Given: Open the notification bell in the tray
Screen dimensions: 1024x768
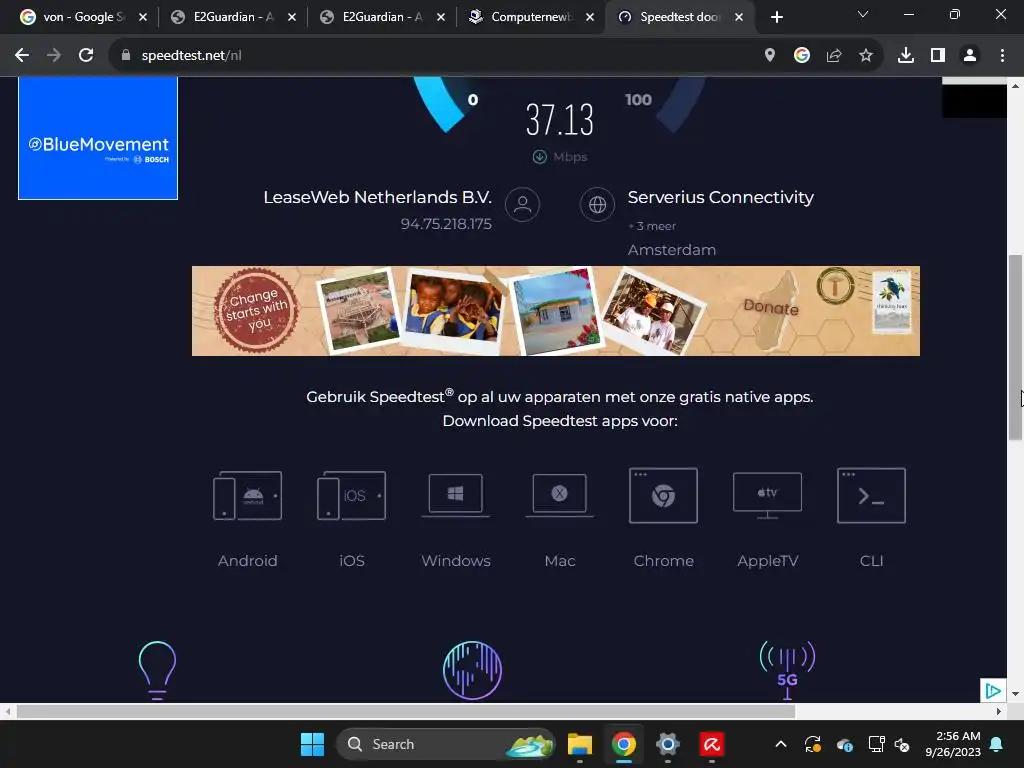Looking at the screenshot, I should [x=997, y=744].
